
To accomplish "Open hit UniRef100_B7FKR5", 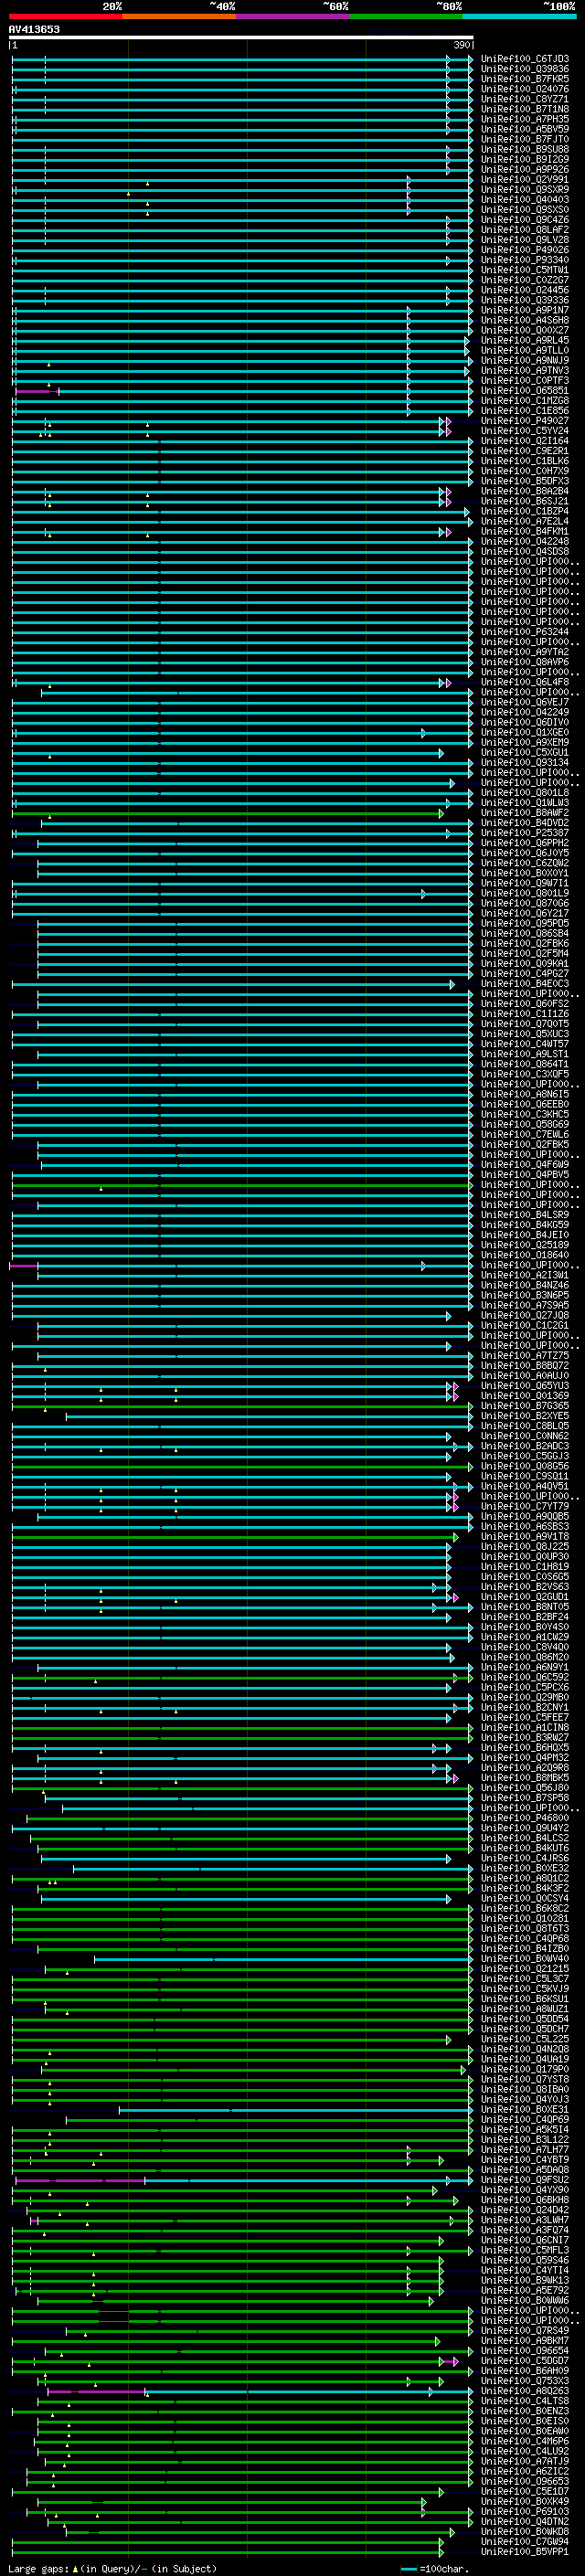I will click(525, 79).
